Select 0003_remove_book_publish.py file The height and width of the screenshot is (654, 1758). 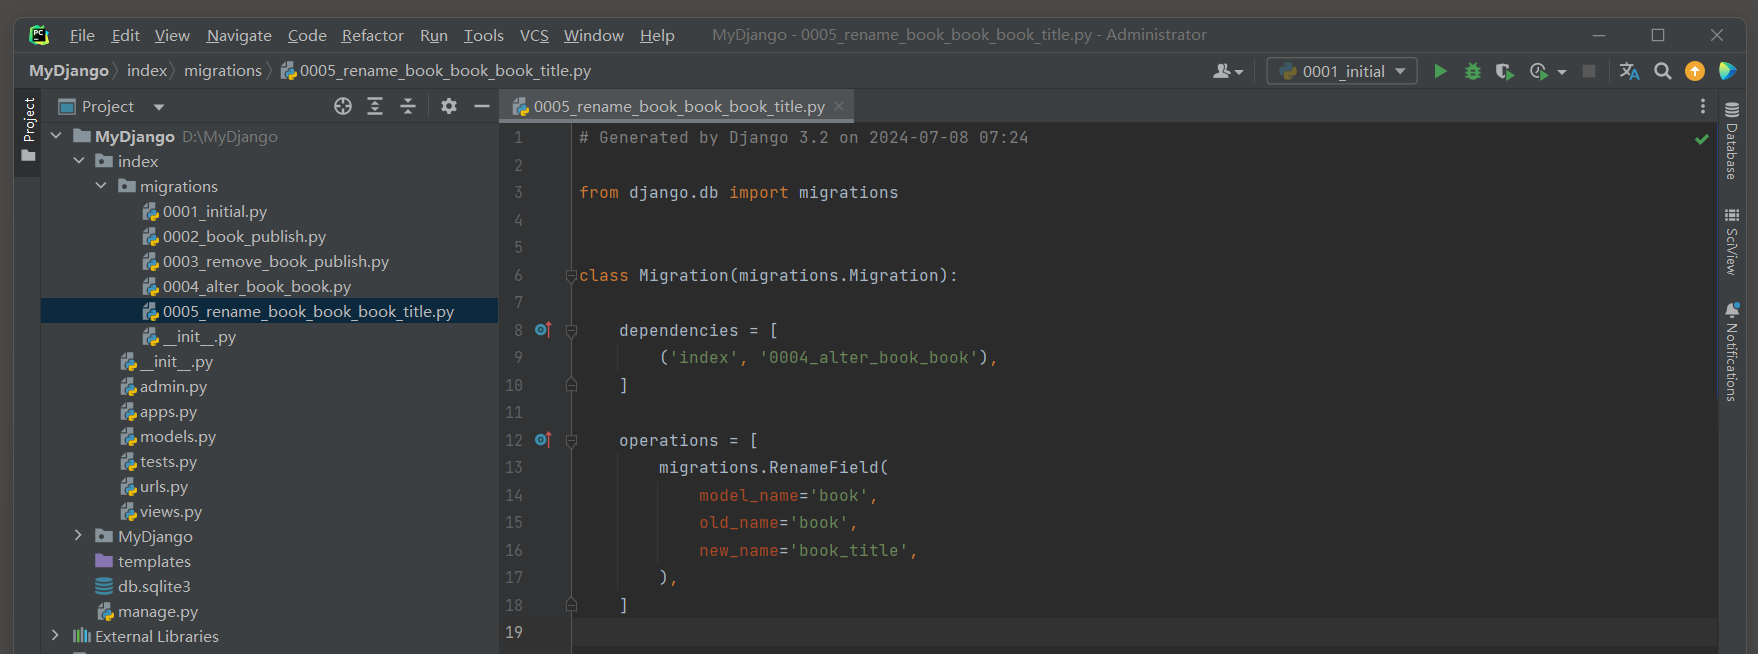pos(276,261)
